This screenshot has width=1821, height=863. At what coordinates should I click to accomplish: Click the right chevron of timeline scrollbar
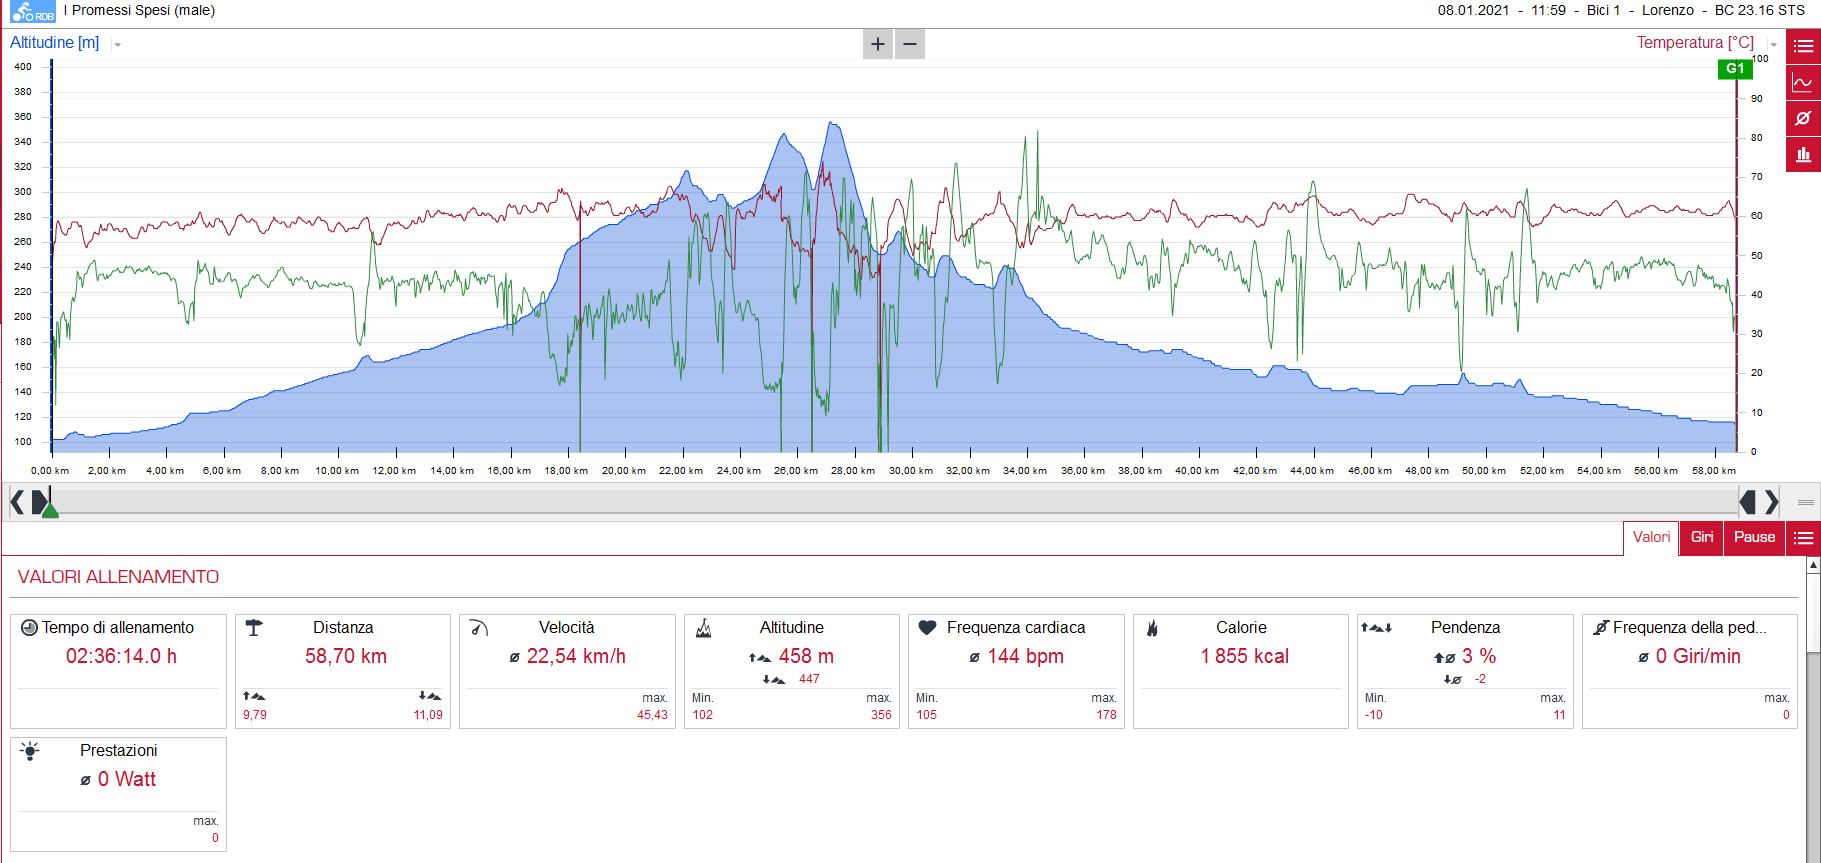1771,501
